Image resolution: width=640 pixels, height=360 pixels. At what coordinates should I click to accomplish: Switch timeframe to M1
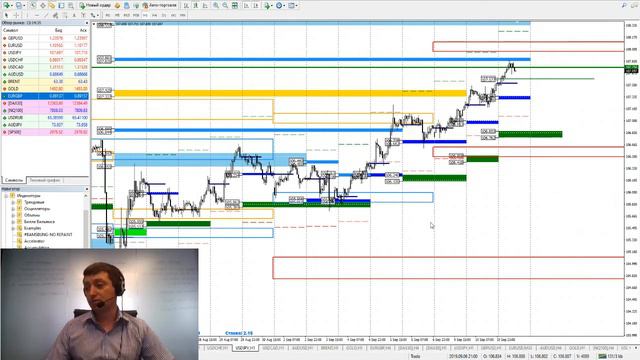108,15
